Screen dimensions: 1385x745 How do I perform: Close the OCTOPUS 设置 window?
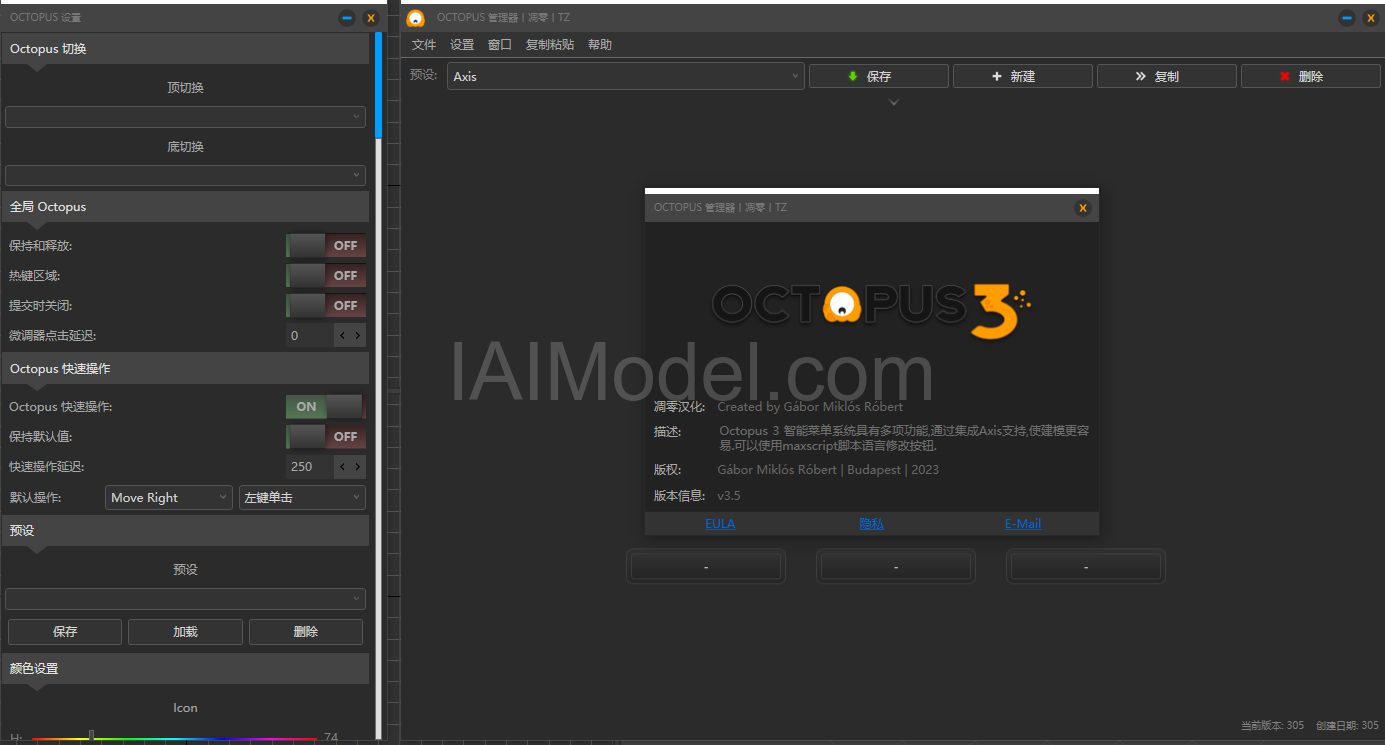tap(371, 18)
